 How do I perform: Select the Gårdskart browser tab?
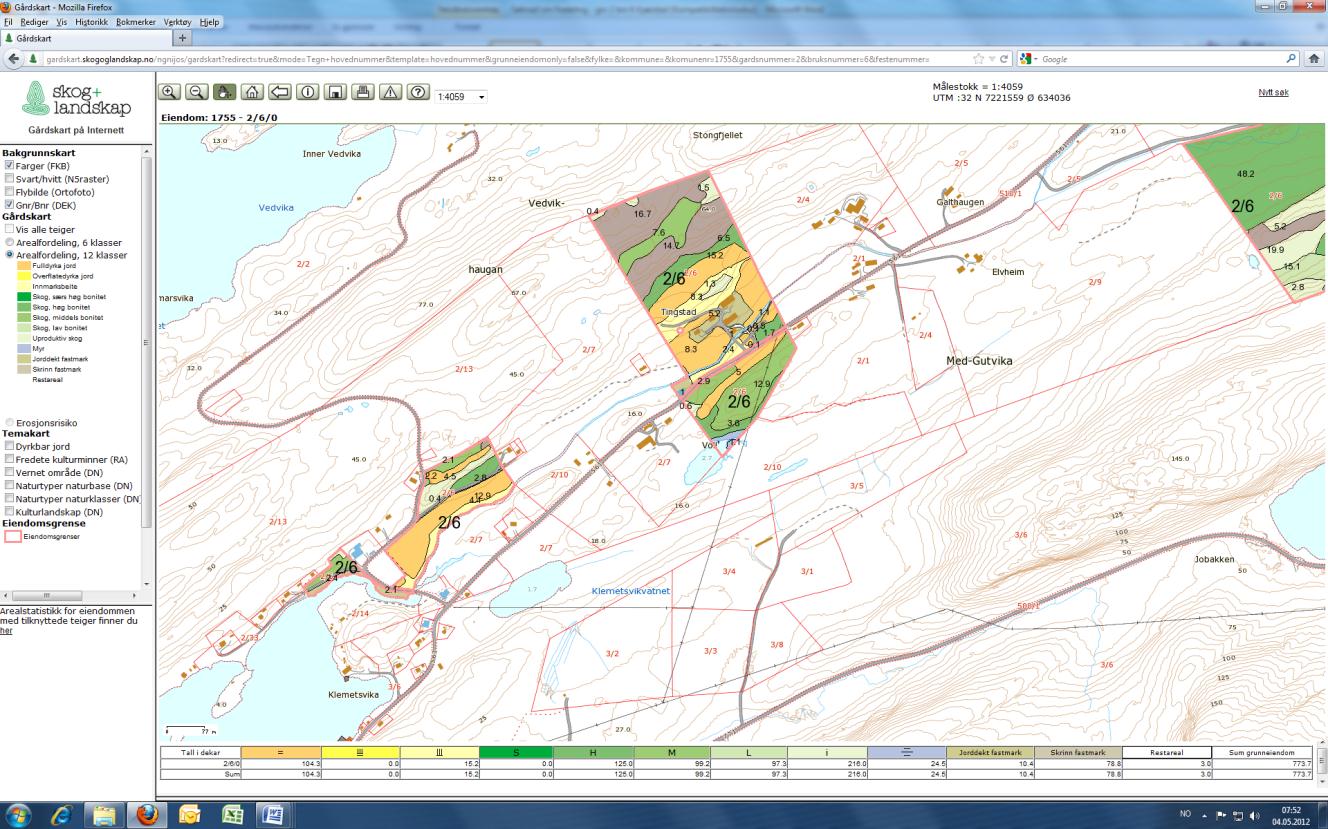tap(86, 37)
